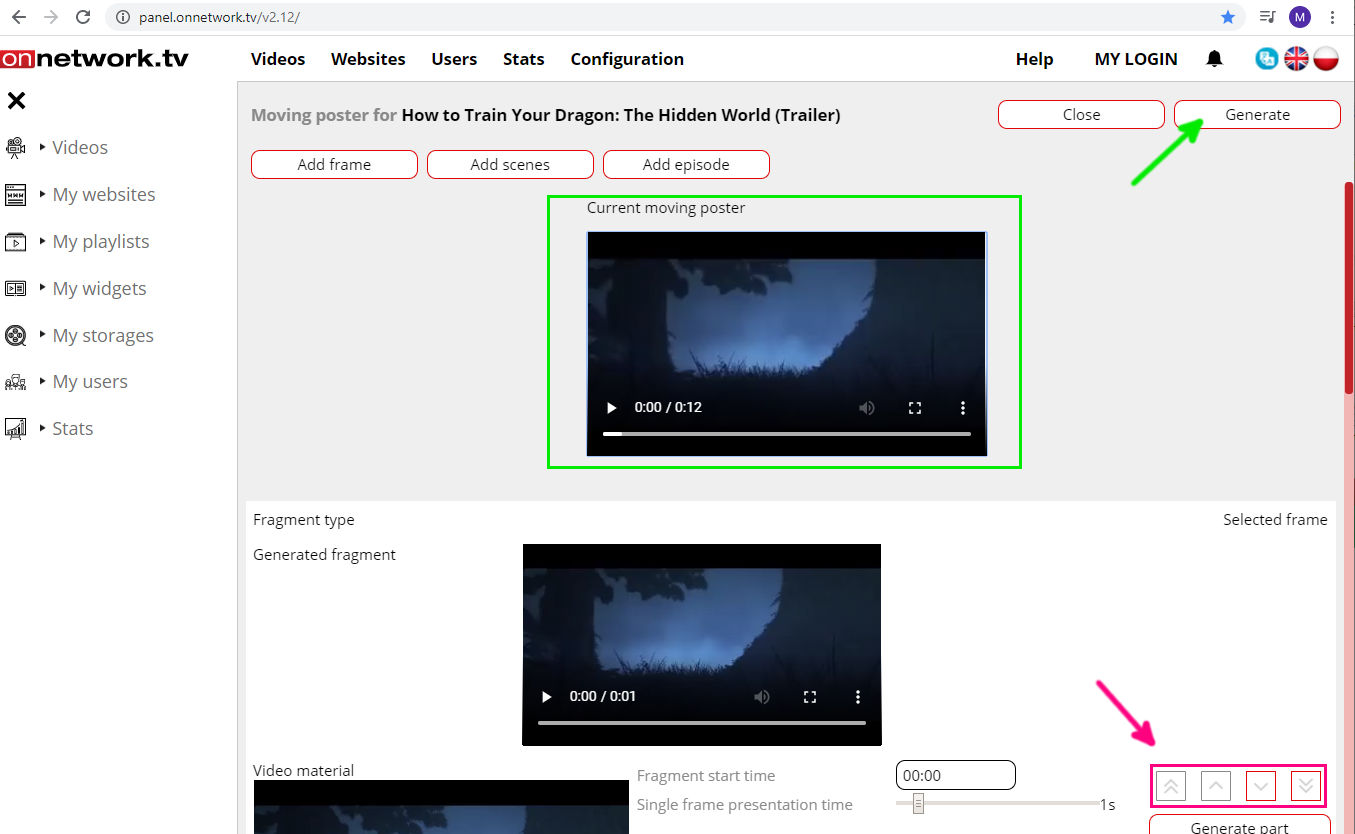The height and width of the screenshot is (834, 1355).
Task: Open the Websites top menu
Action: 368,59
